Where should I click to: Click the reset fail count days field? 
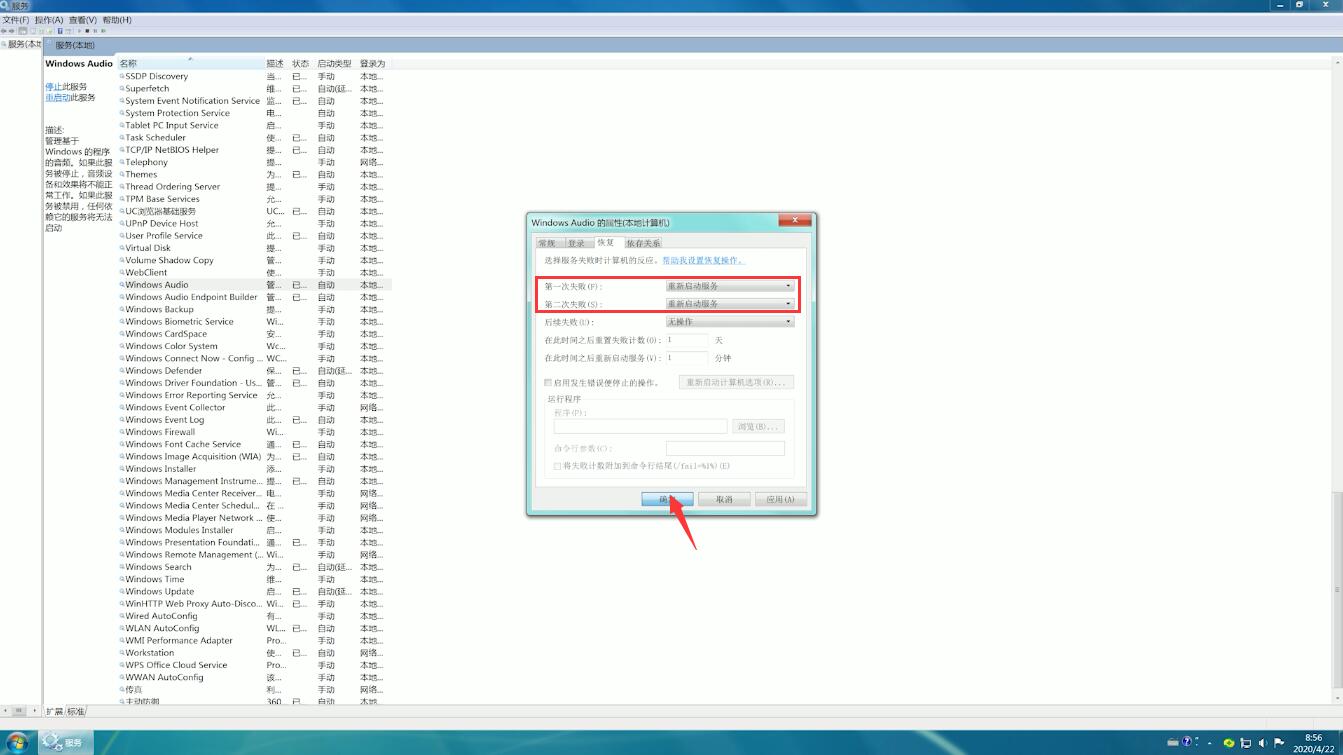tap(687, 340)
